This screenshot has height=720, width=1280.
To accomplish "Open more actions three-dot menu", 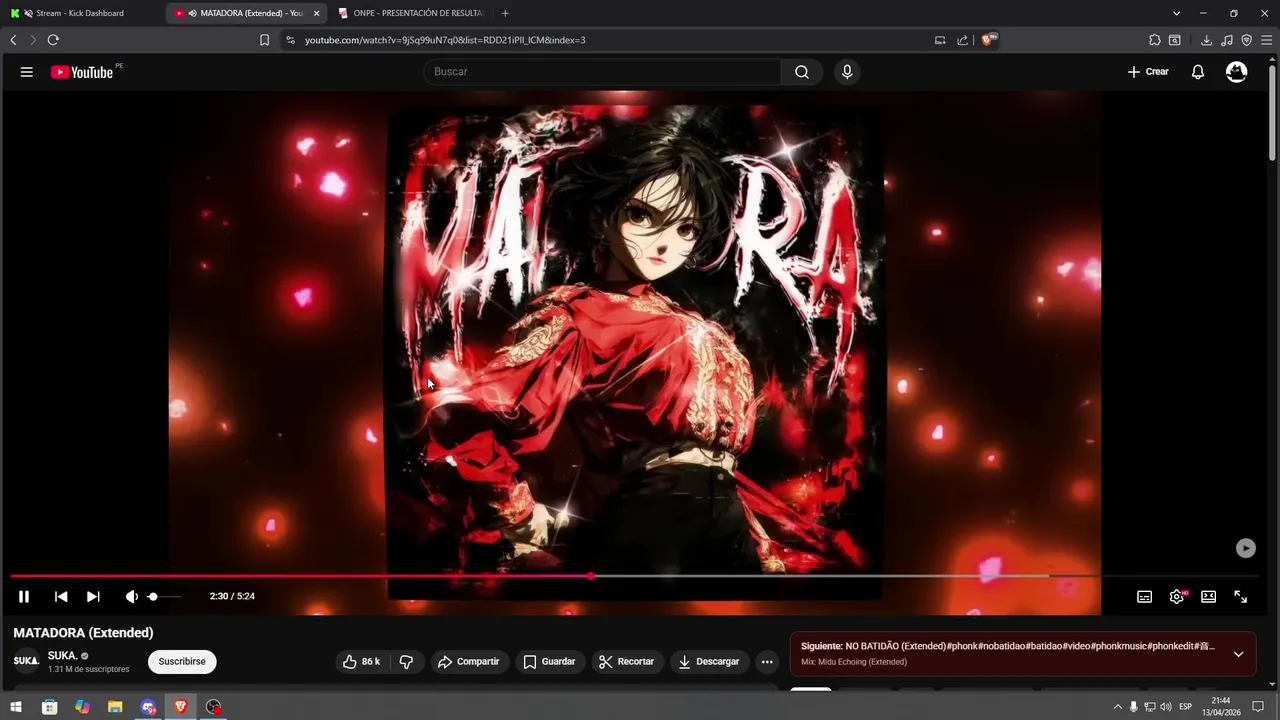I will (767, 662).
